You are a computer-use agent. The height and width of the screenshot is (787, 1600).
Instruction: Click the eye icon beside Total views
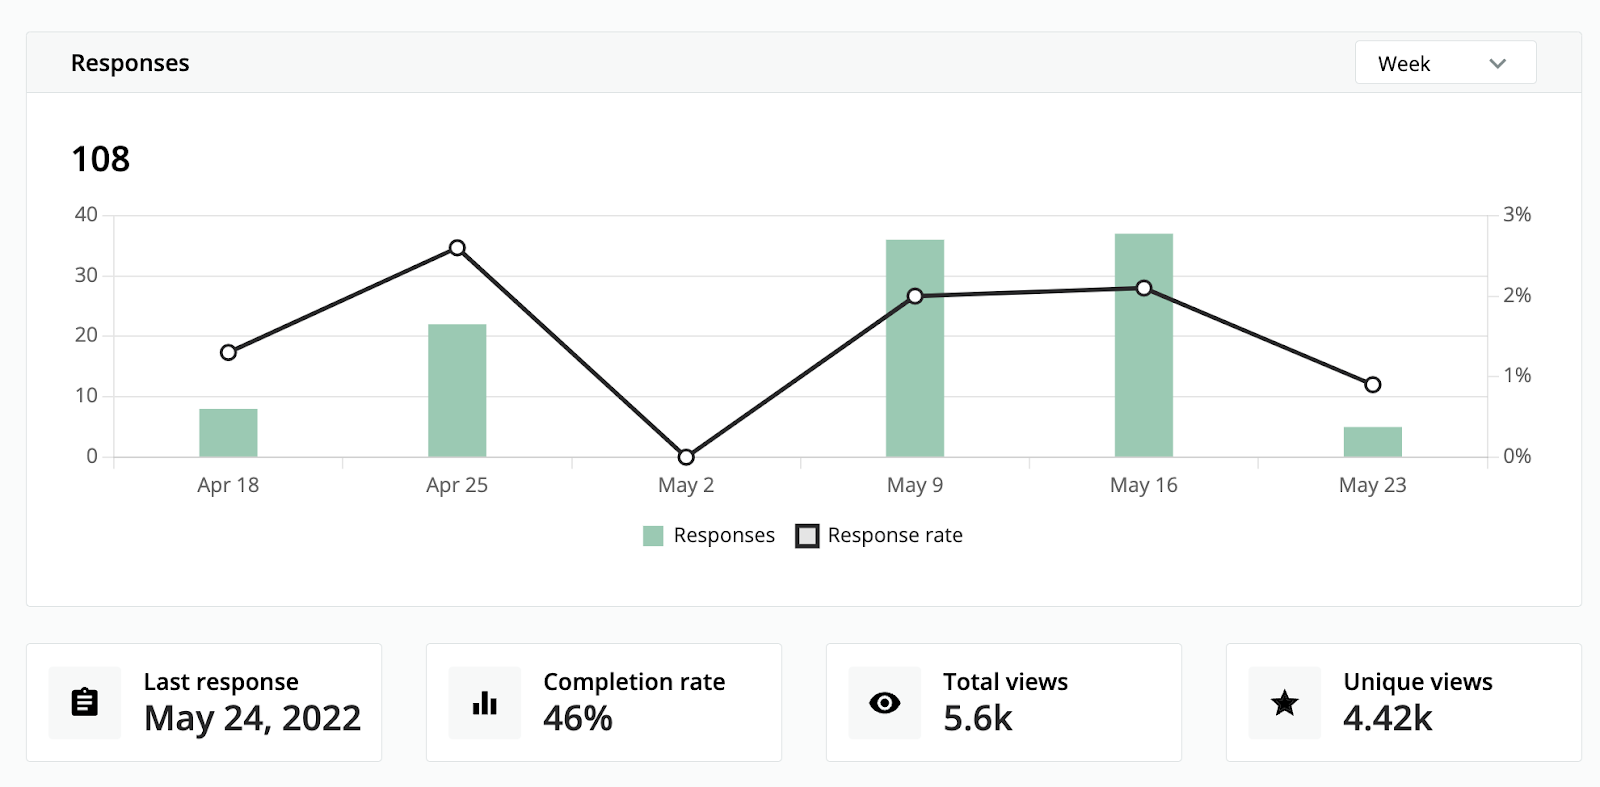885,703
